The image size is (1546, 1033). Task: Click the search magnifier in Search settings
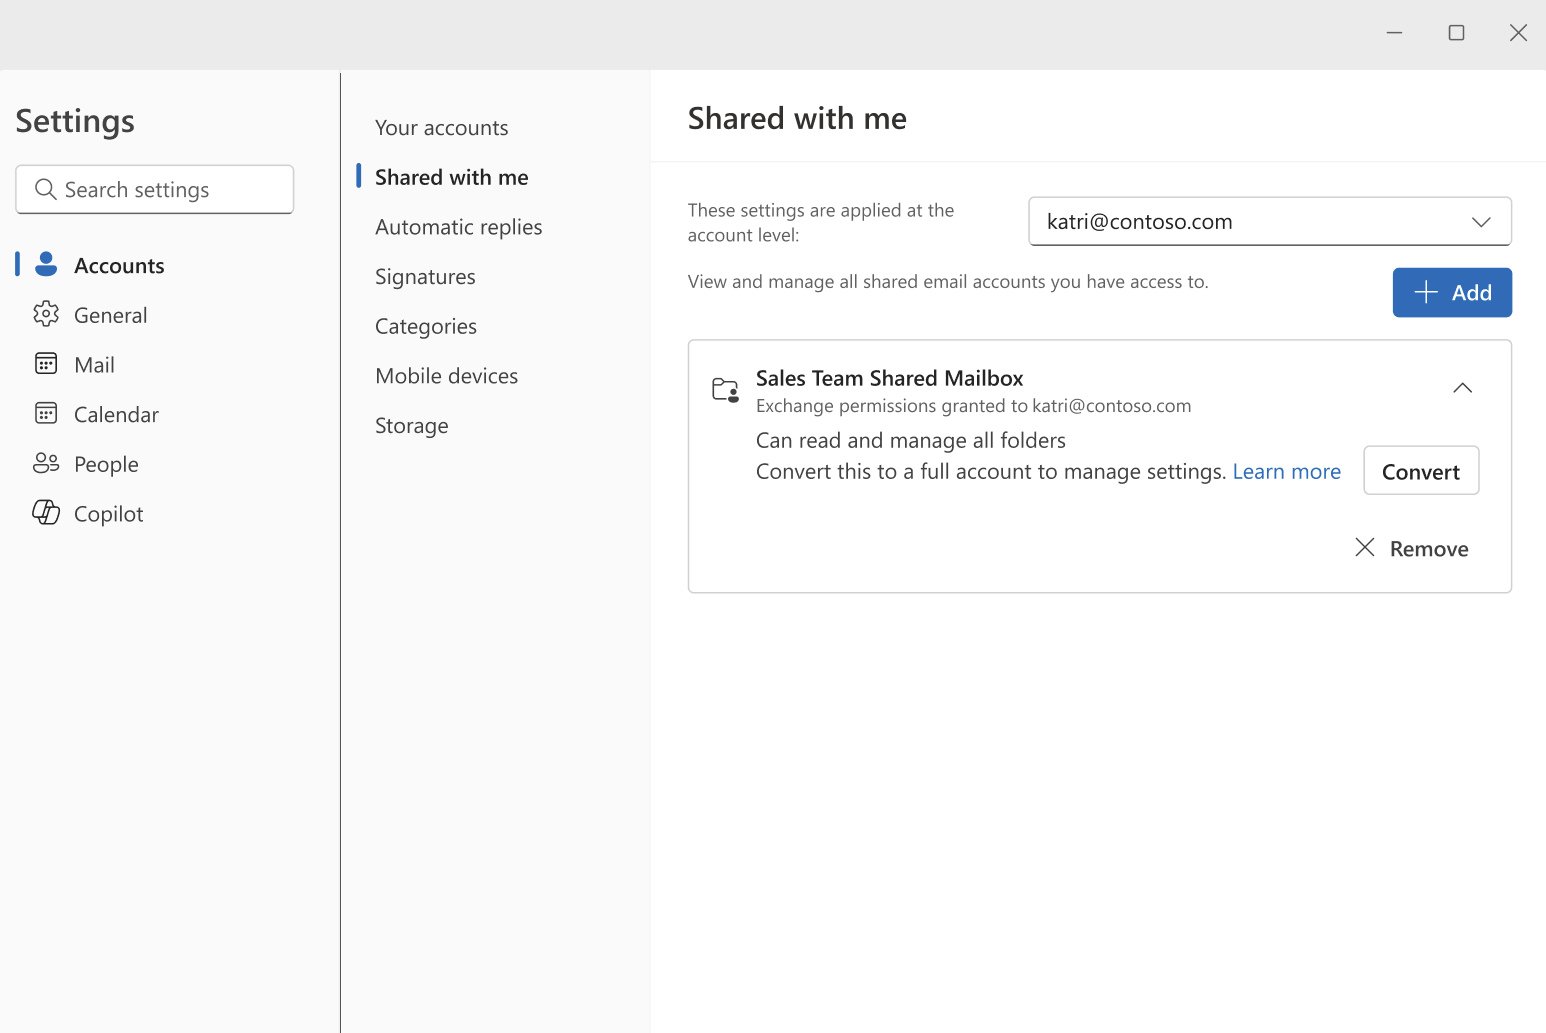(45, 189)
